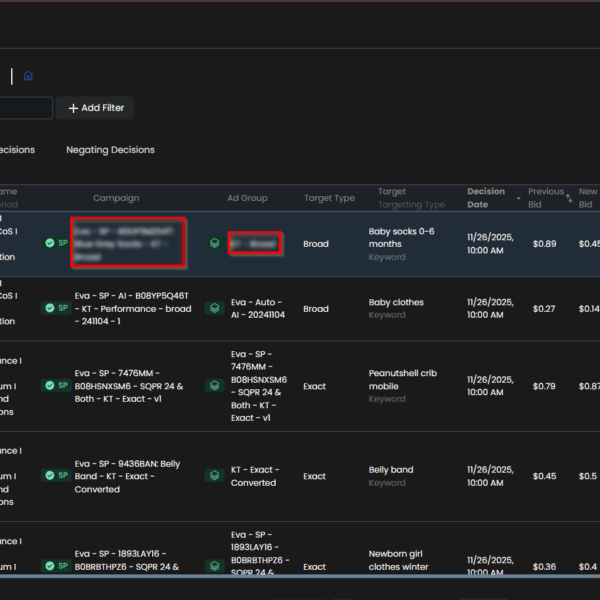Click the Ad Group column header
The image size is (600, 600).
(247, 198)
